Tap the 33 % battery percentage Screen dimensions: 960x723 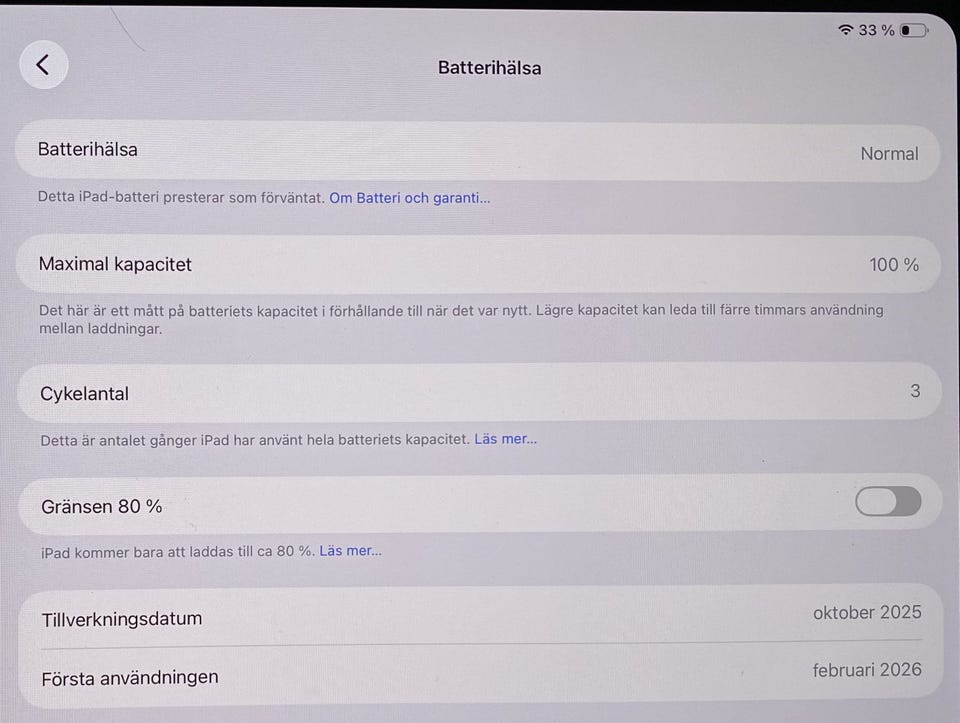point(876,30)
